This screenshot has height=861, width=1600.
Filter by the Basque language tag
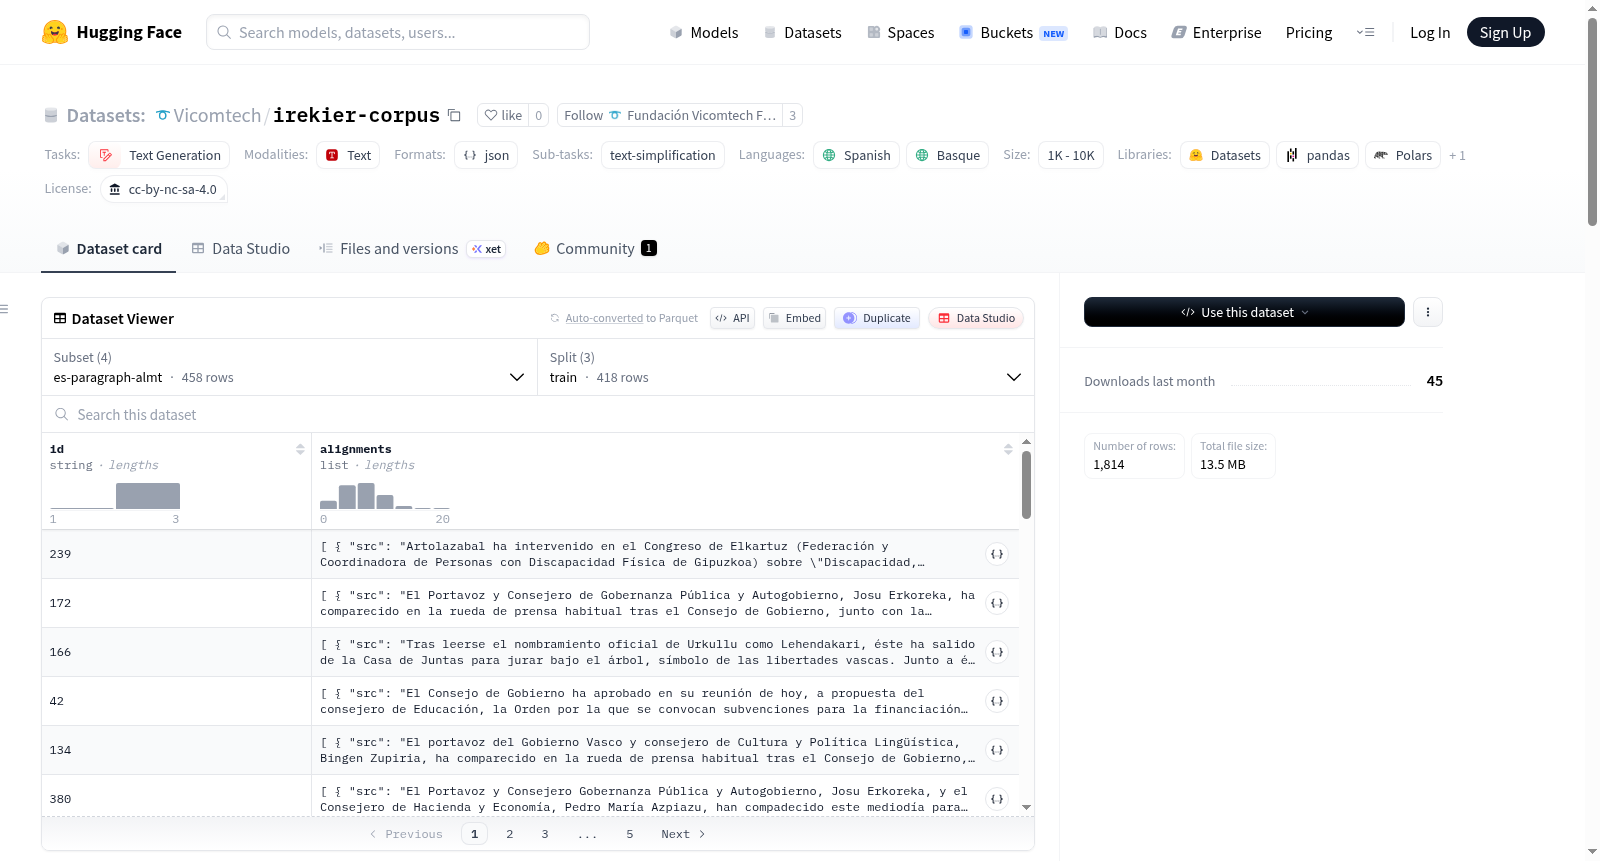948,155
